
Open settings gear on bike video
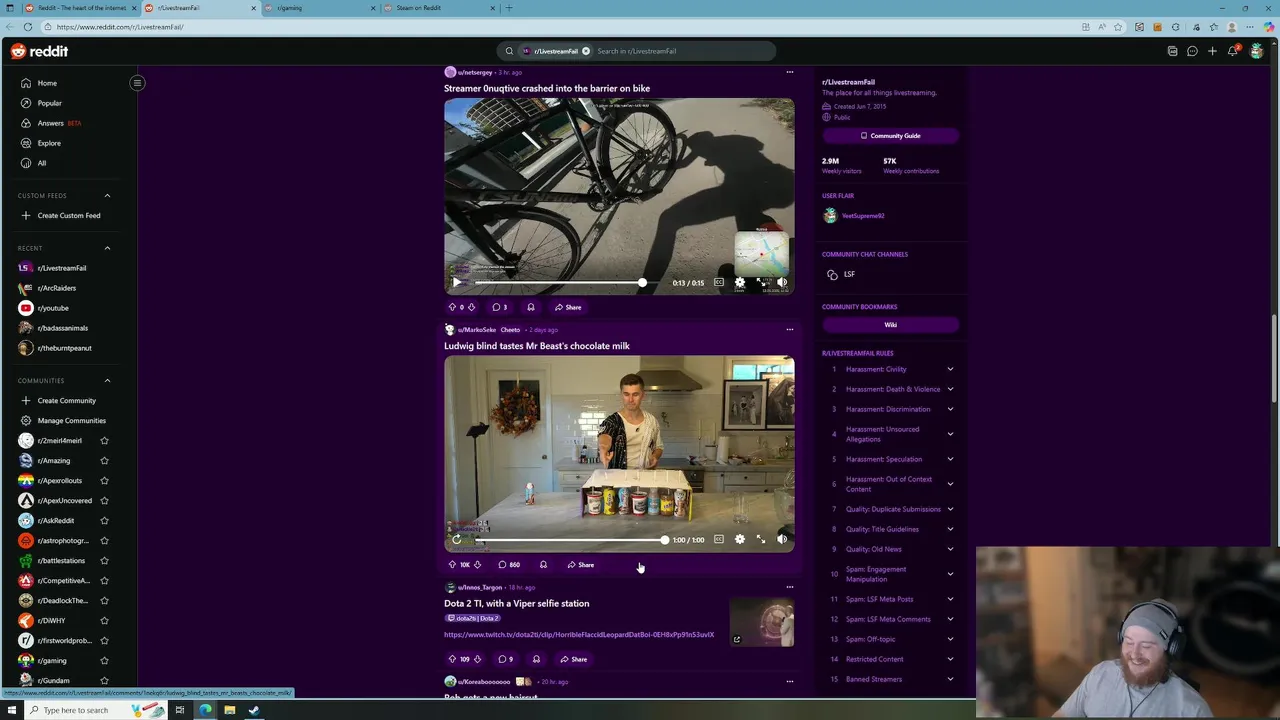pyautogui.click(x=740, y=283)
